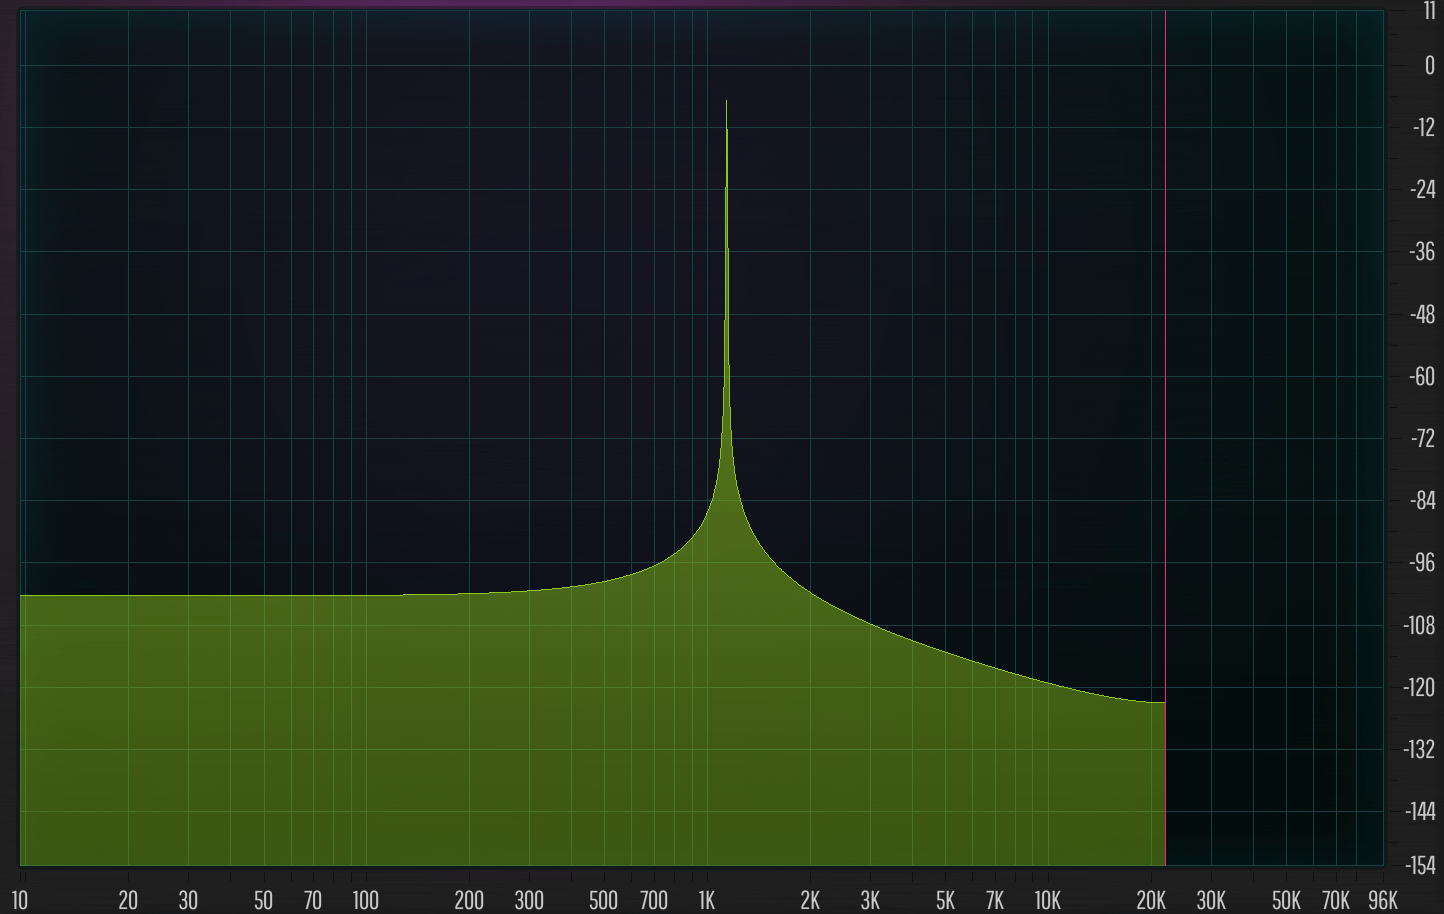Click the 96K frequency axis label
The height and width of the screenshot is (914, 1444).
coord(1383,900)
